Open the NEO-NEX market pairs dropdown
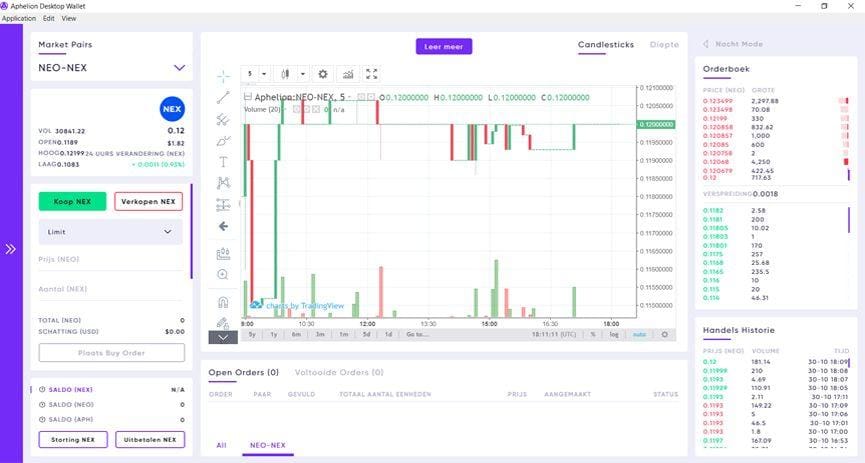The width and height of the screenshot is (865, 463). pyautogui.click(x=179, y=68)
